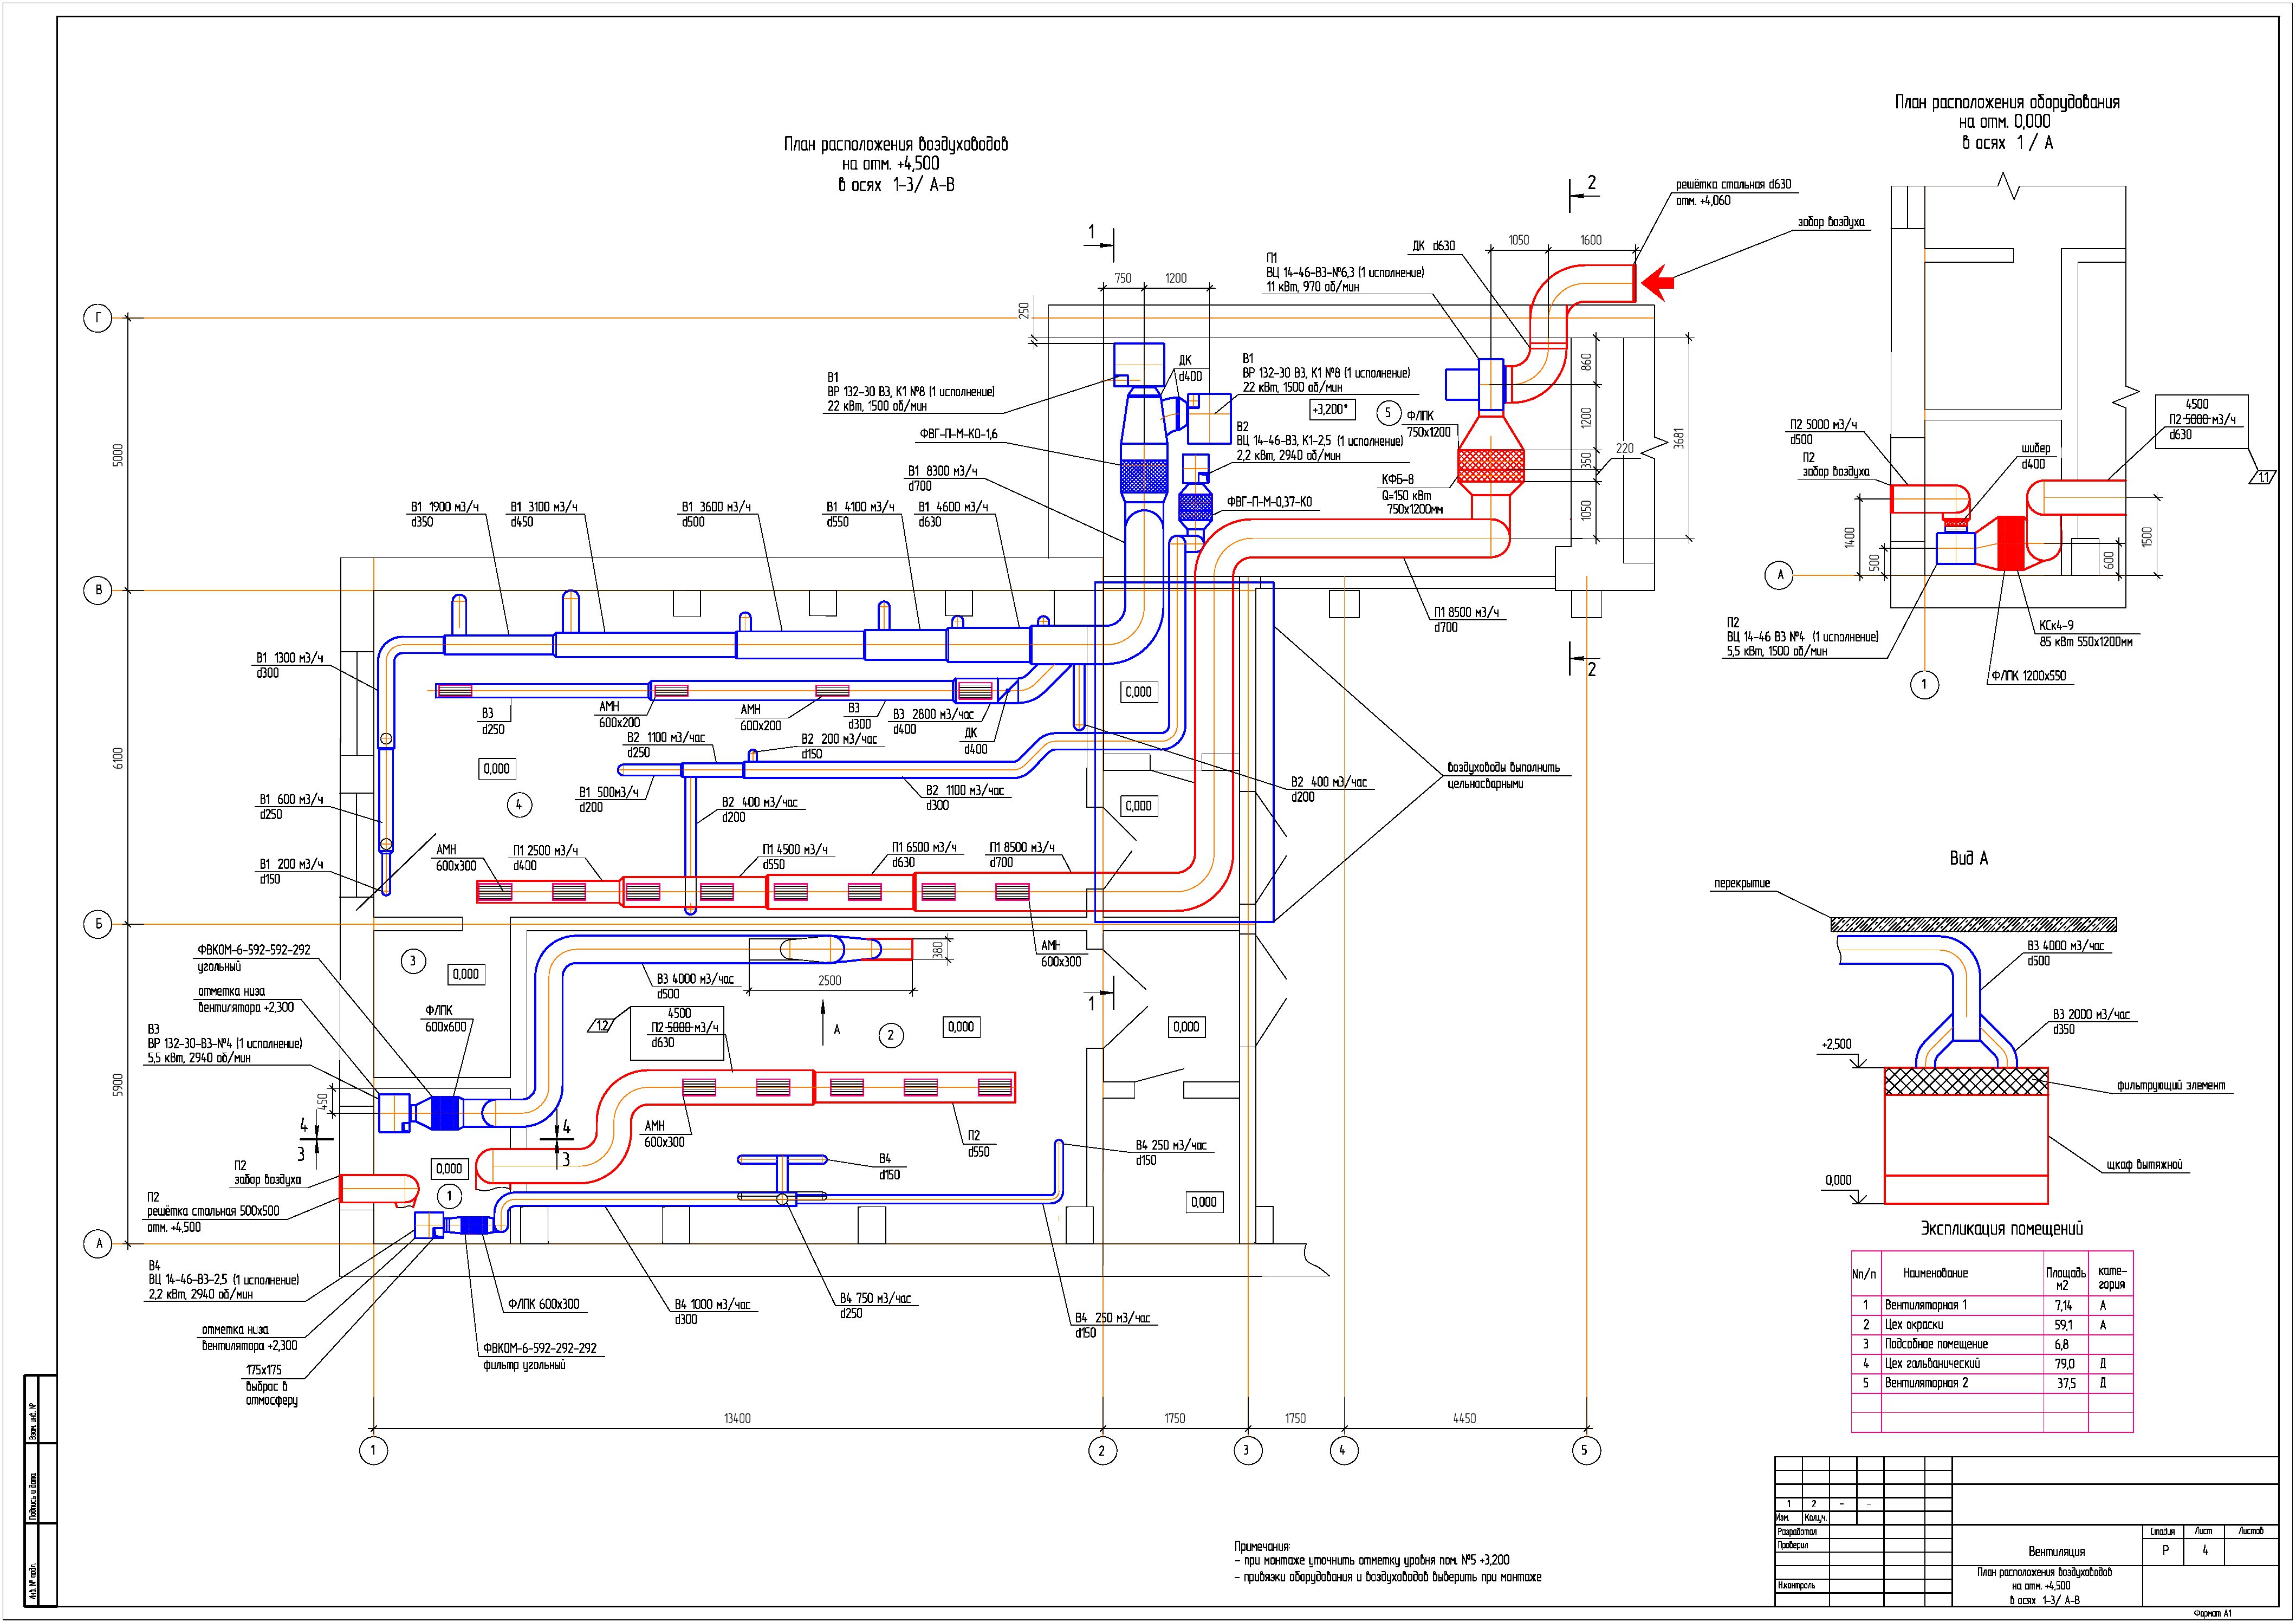Viewport: 2296px width, 1622px height.
Task: Click grid axis marker "Г"
Action: (x=97, y=319)
